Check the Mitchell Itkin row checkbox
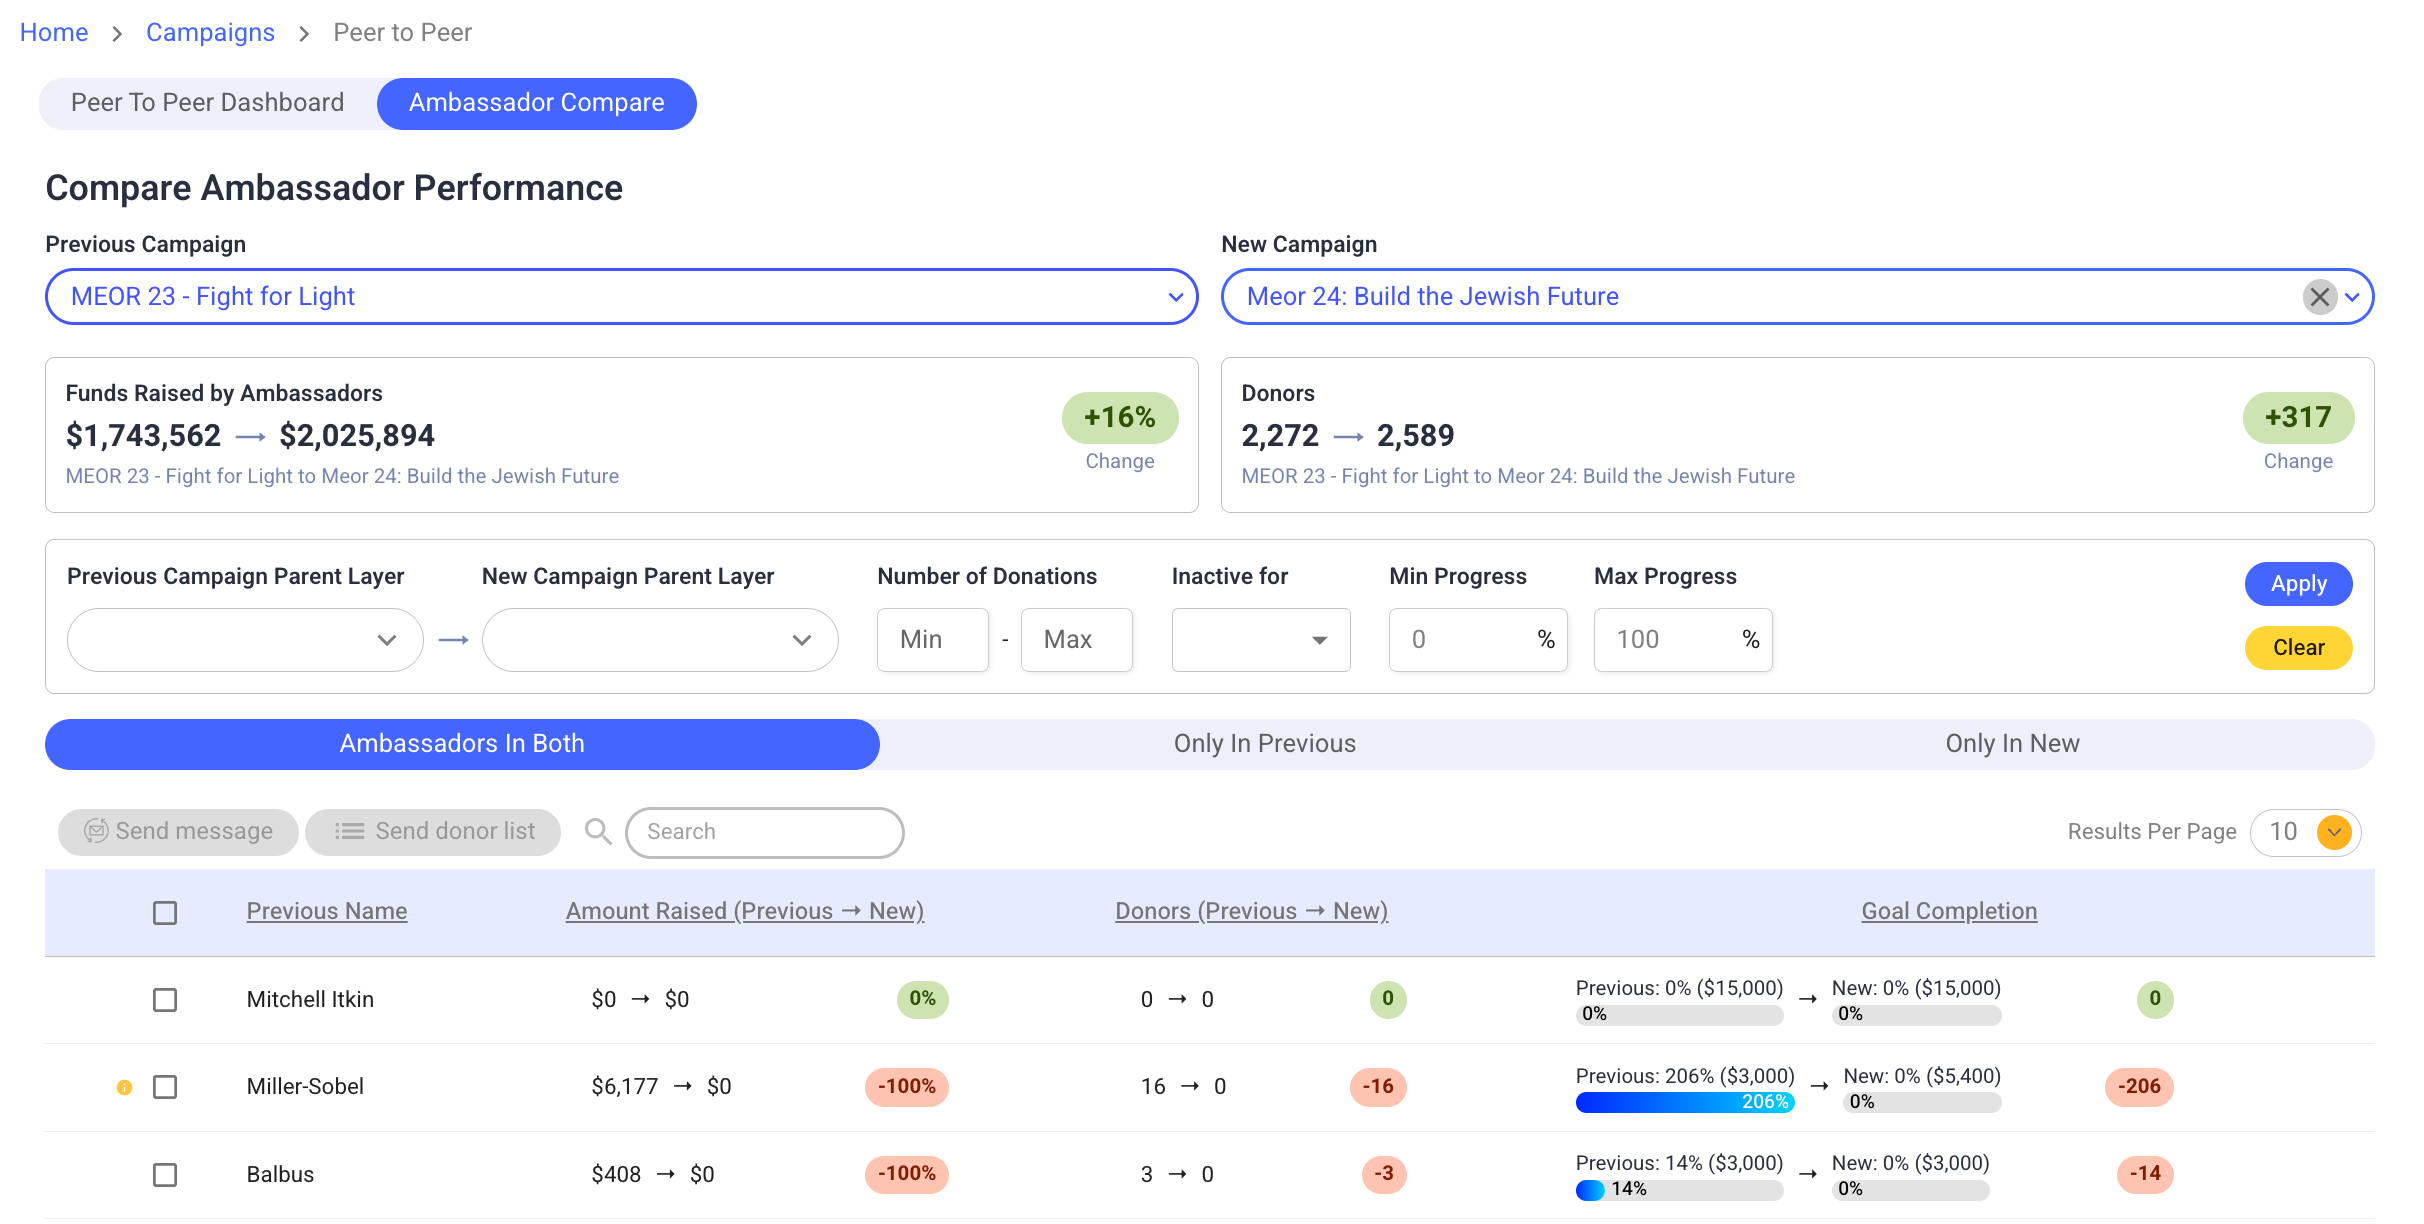The height and width of the screenshot is (1224, 2424). (x=165, y=999)
